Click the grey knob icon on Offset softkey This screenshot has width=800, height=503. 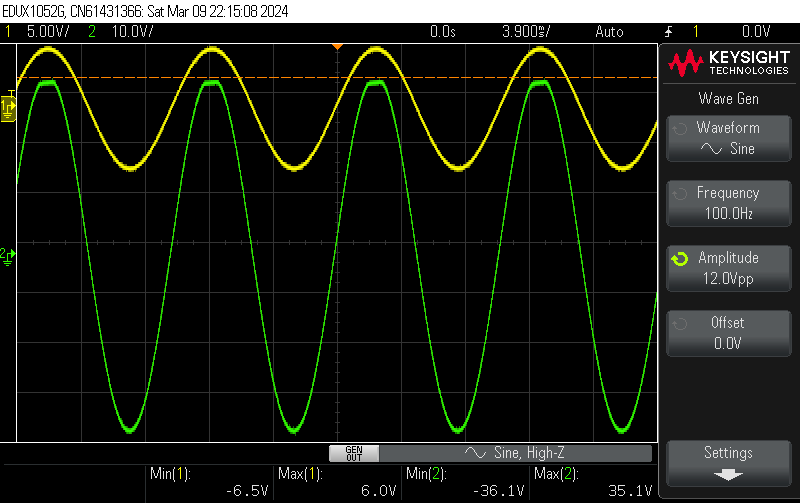[680, 324]
